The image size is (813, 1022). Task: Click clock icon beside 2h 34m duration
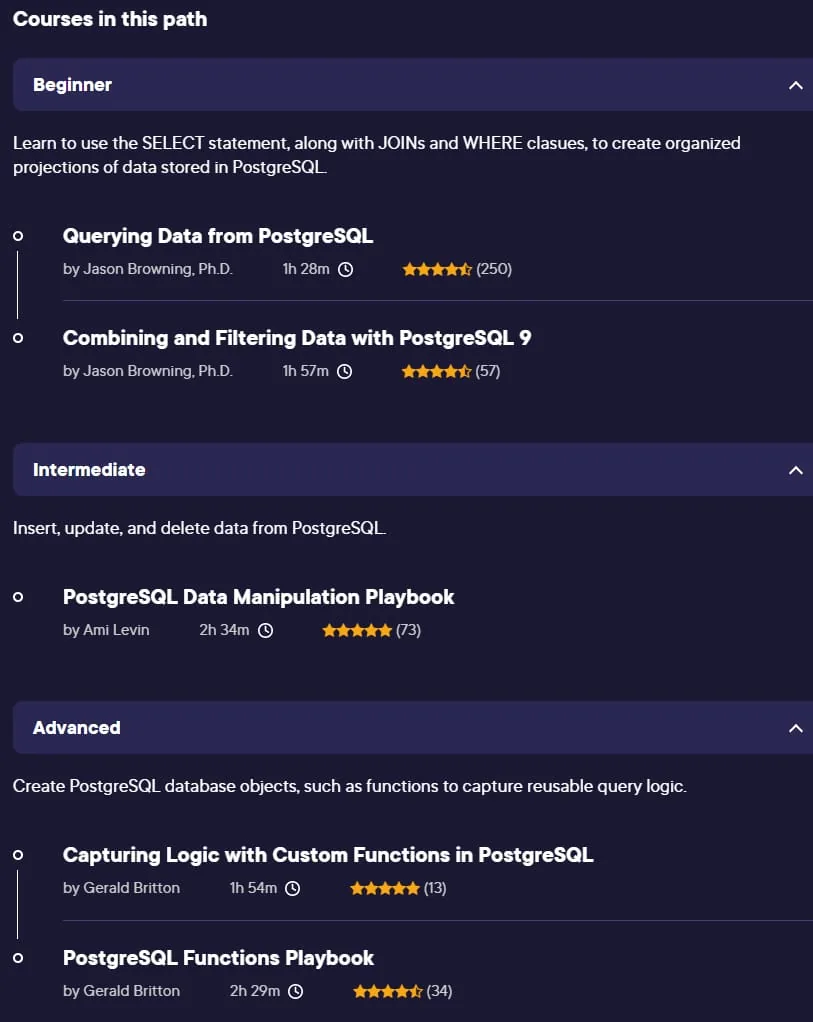pos(265,630)
